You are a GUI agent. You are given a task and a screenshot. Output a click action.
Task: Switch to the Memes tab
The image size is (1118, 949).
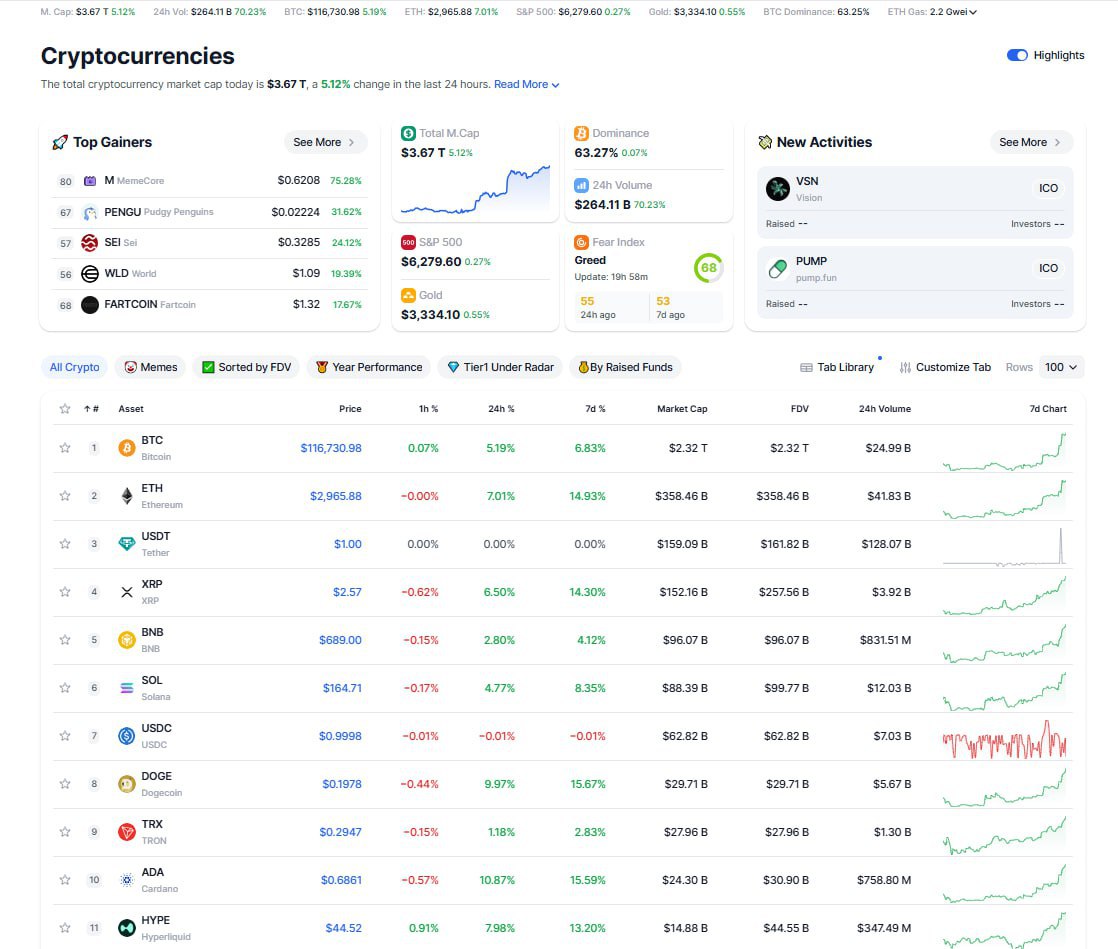pyautogui.click(x=150, y=367)
